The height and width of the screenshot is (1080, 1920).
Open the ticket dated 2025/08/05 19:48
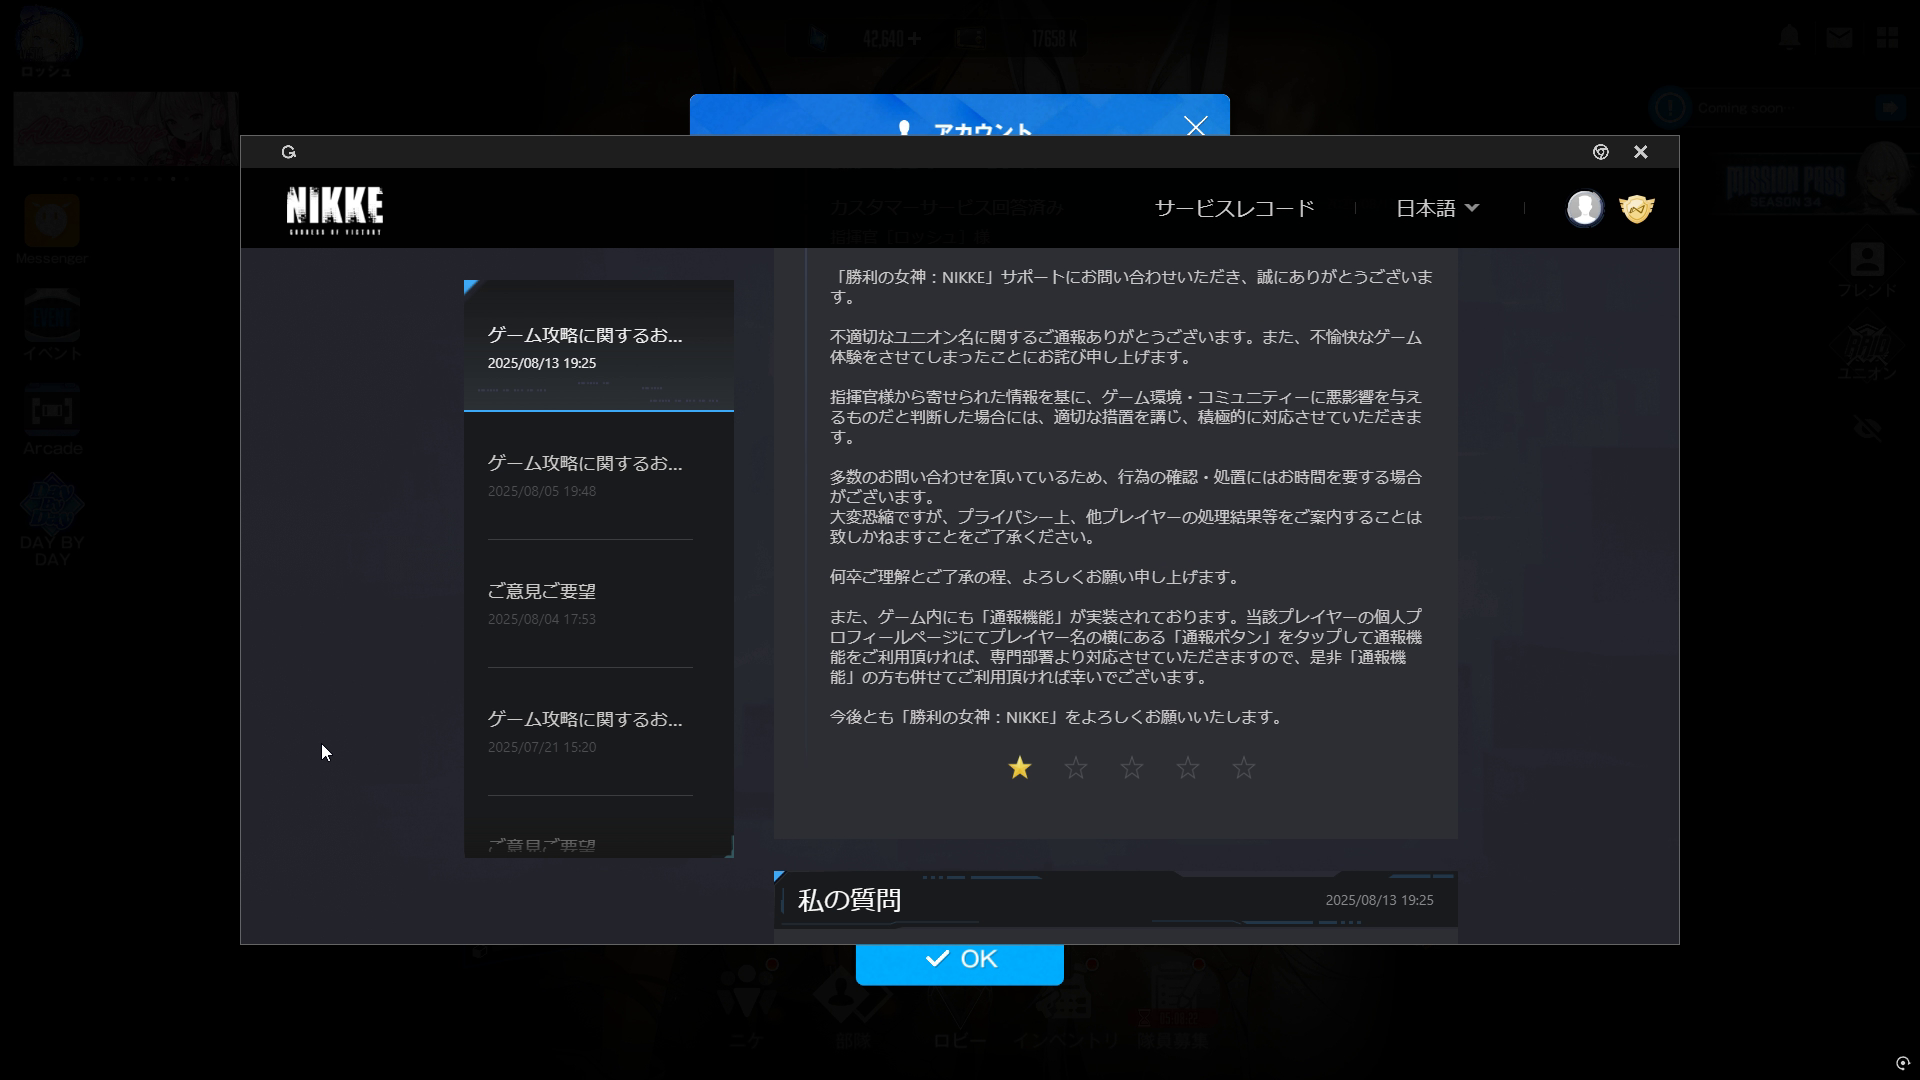[590, 476]
